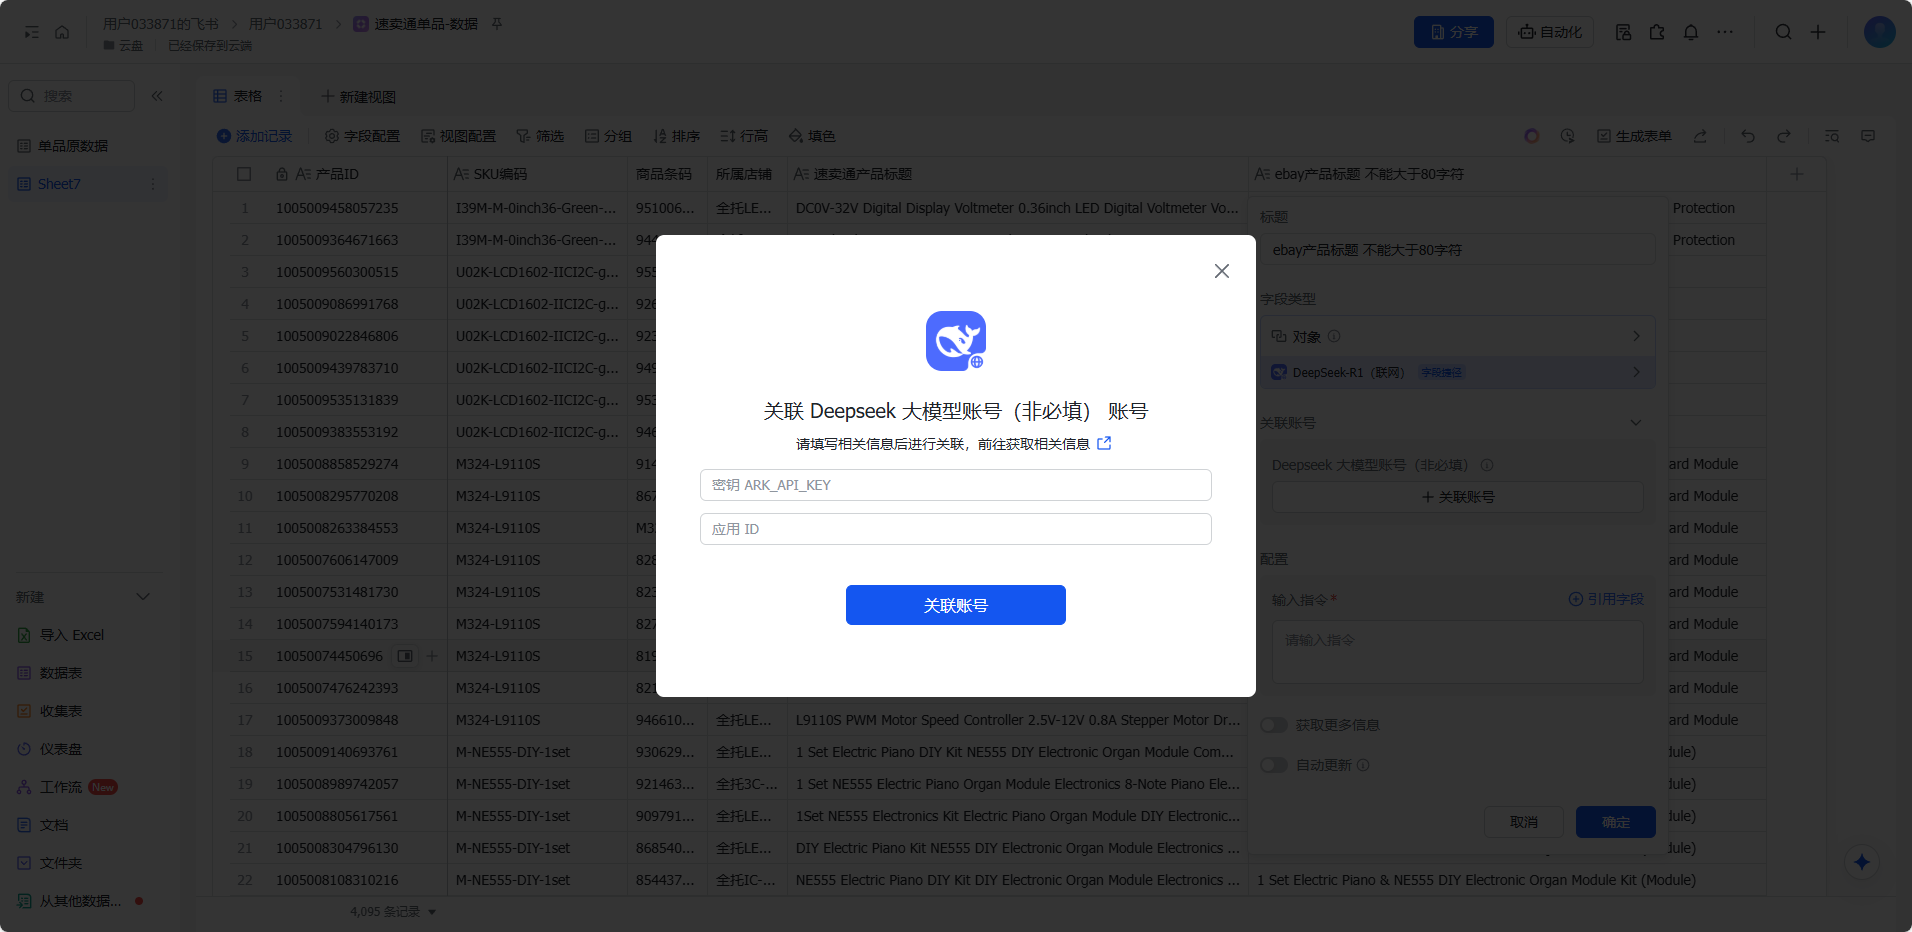
Task: Create a new 数据表
Action: [60, 673]
